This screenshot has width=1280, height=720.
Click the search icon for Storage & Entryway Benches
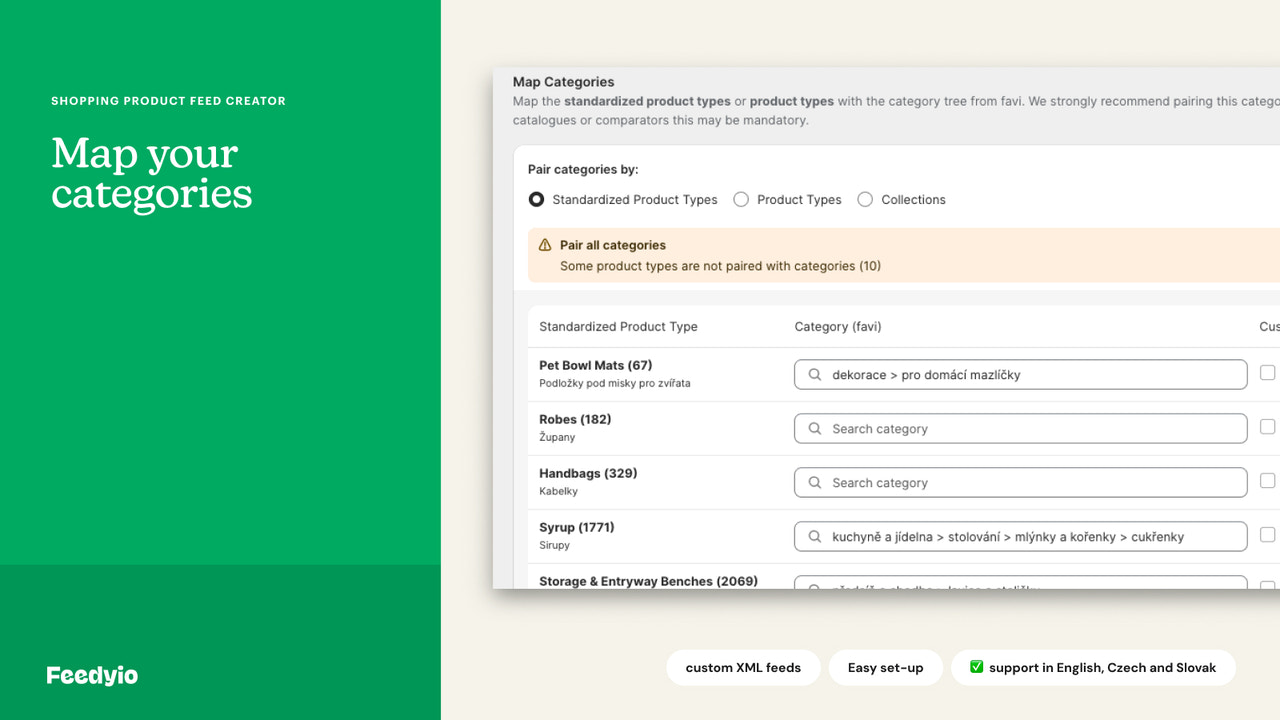pos(814,585)
